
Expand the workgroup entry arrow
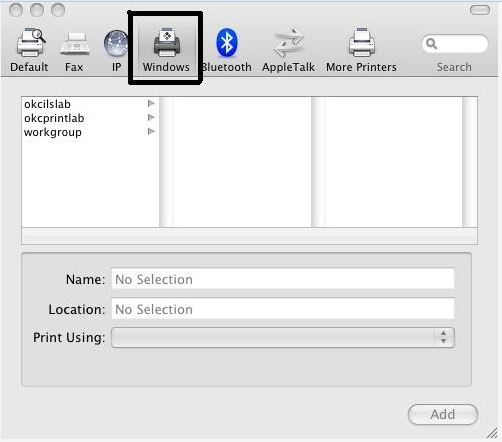[x=151, y=132]
